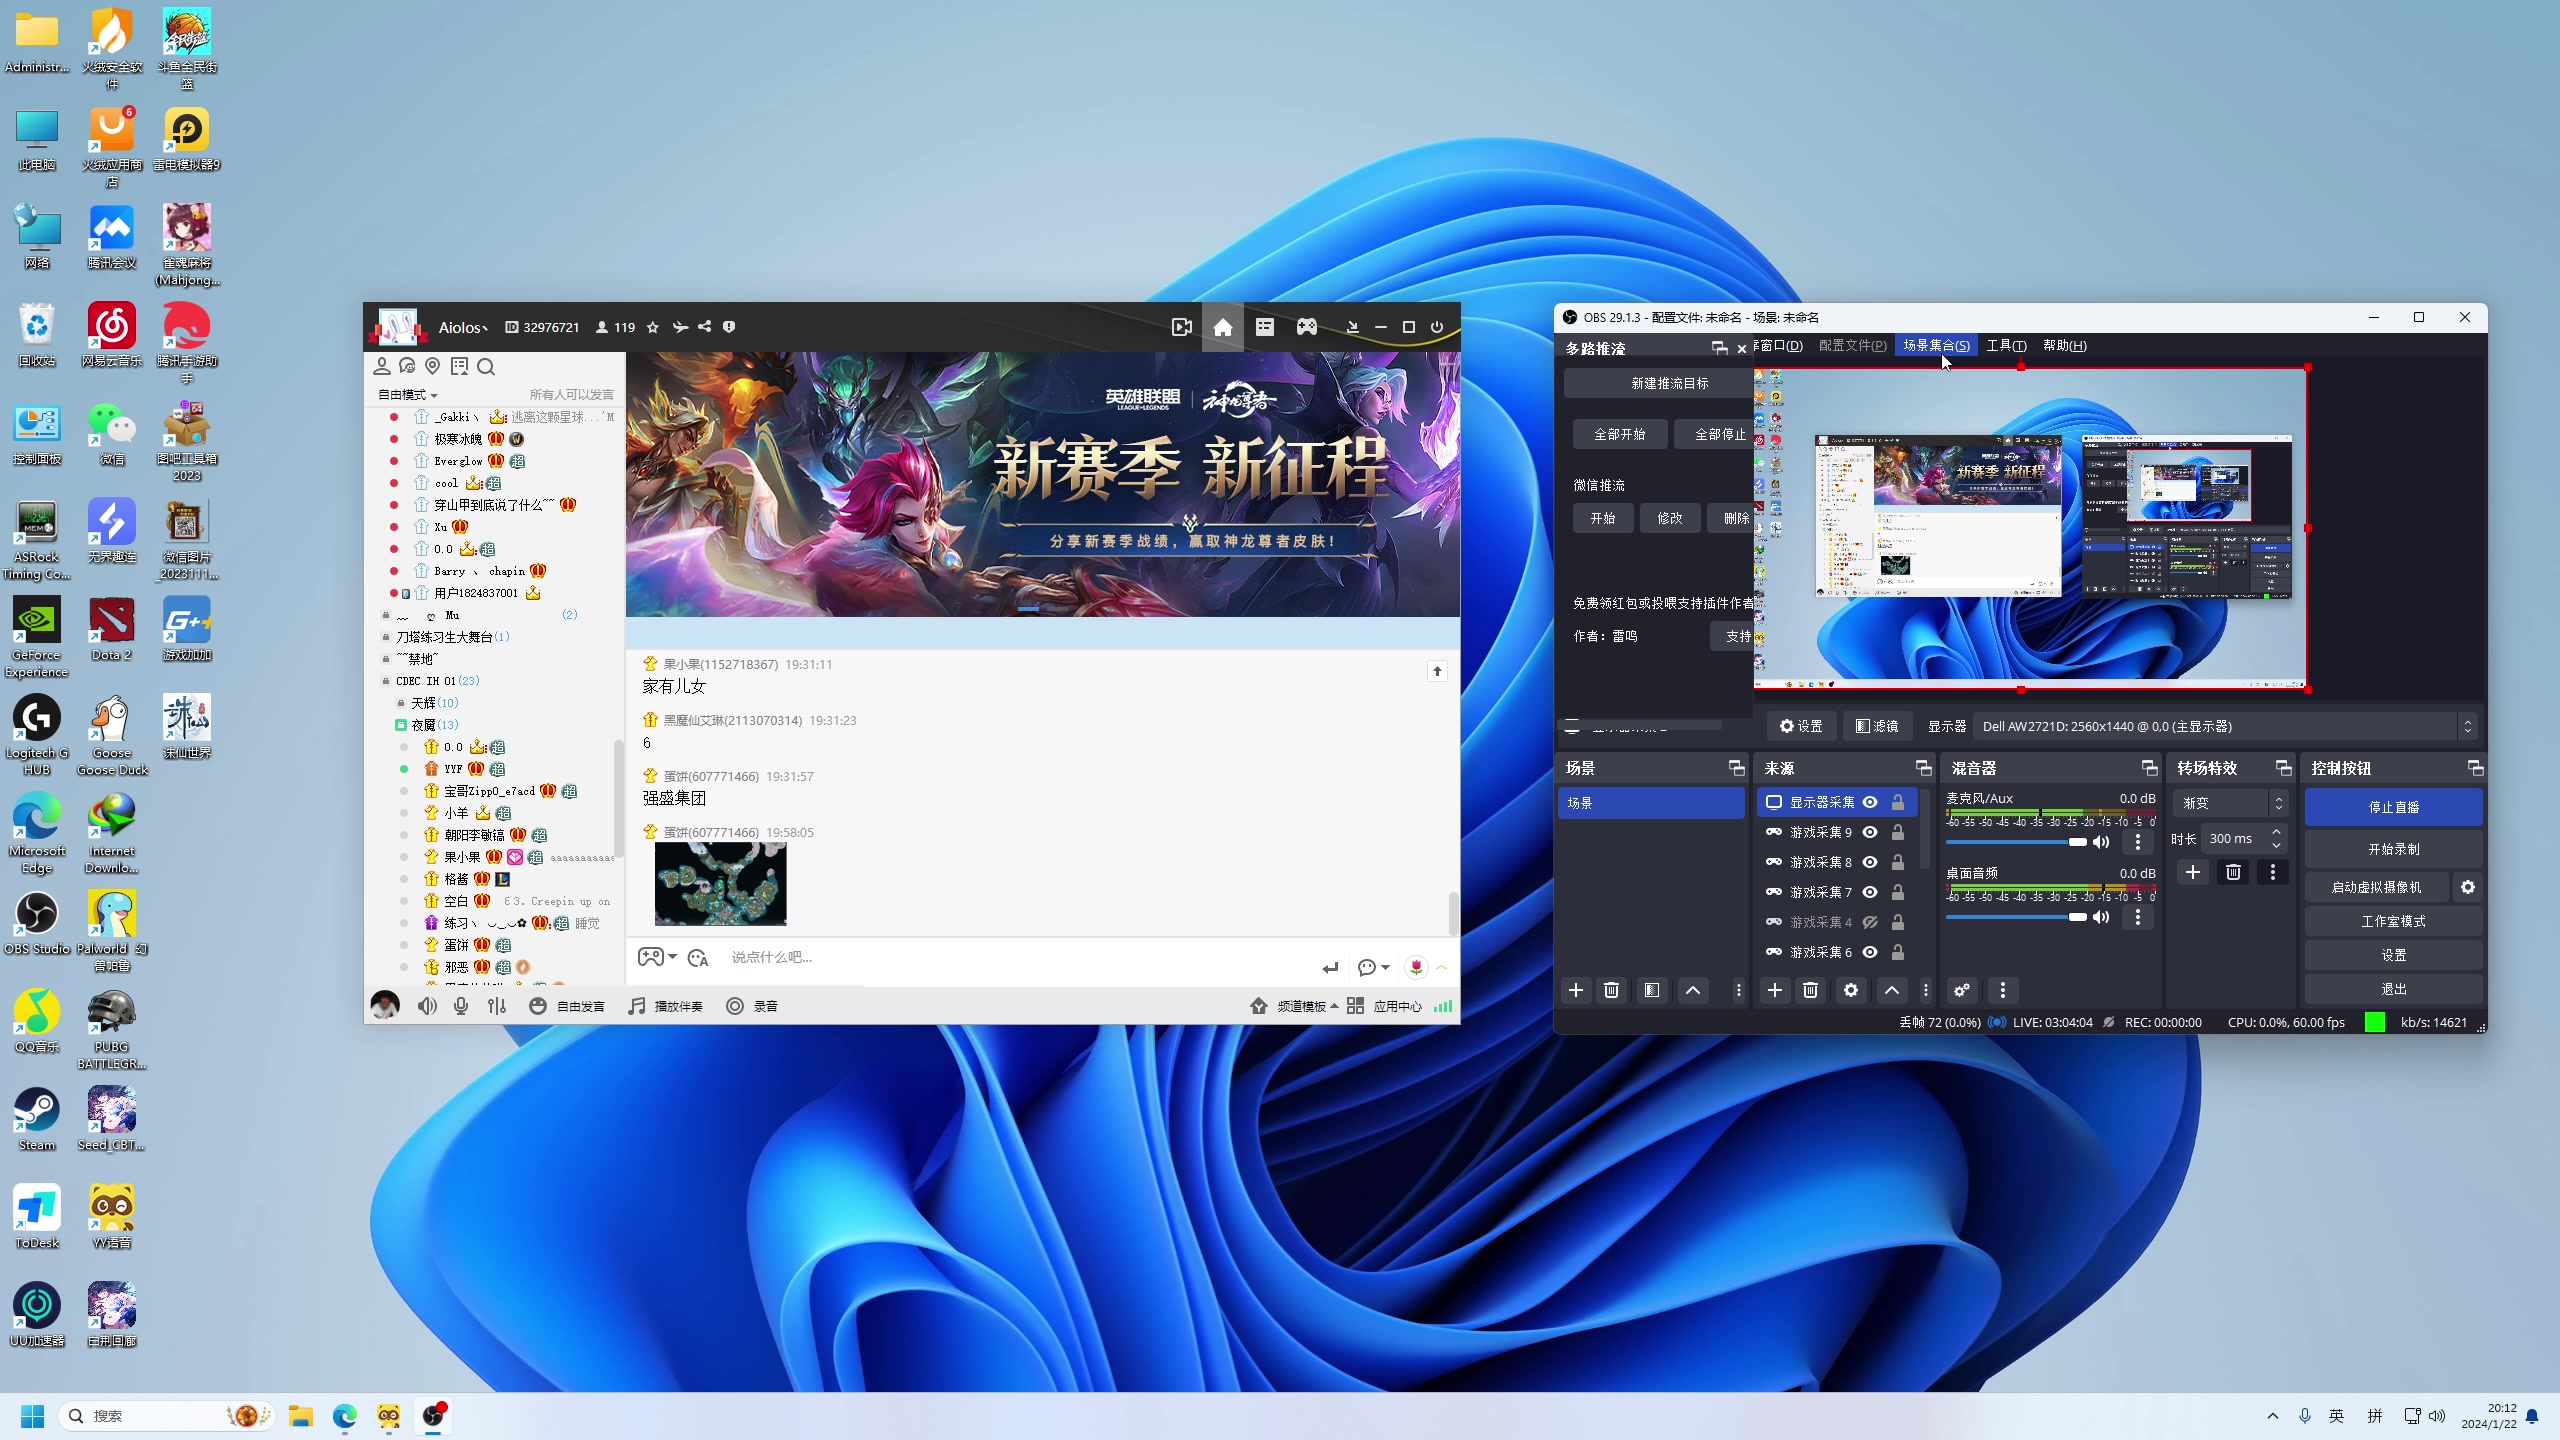This screenshot has height=1440, width=2560.
Task: Click the search icon in YY sidebar
Action: 486,367
